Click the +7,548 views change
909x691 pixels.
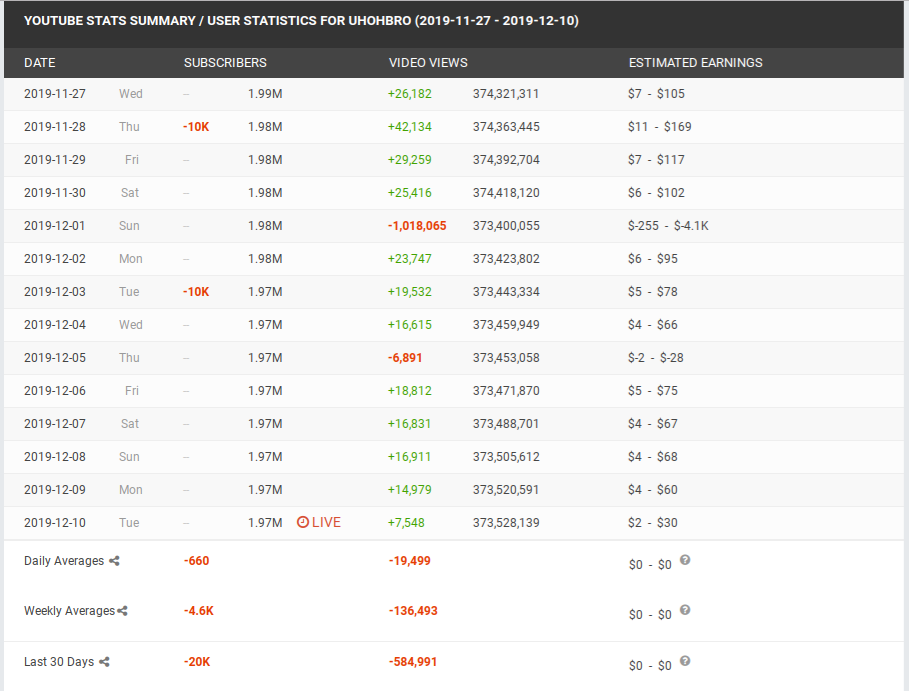pyautogui.click(x=406, y=523)
